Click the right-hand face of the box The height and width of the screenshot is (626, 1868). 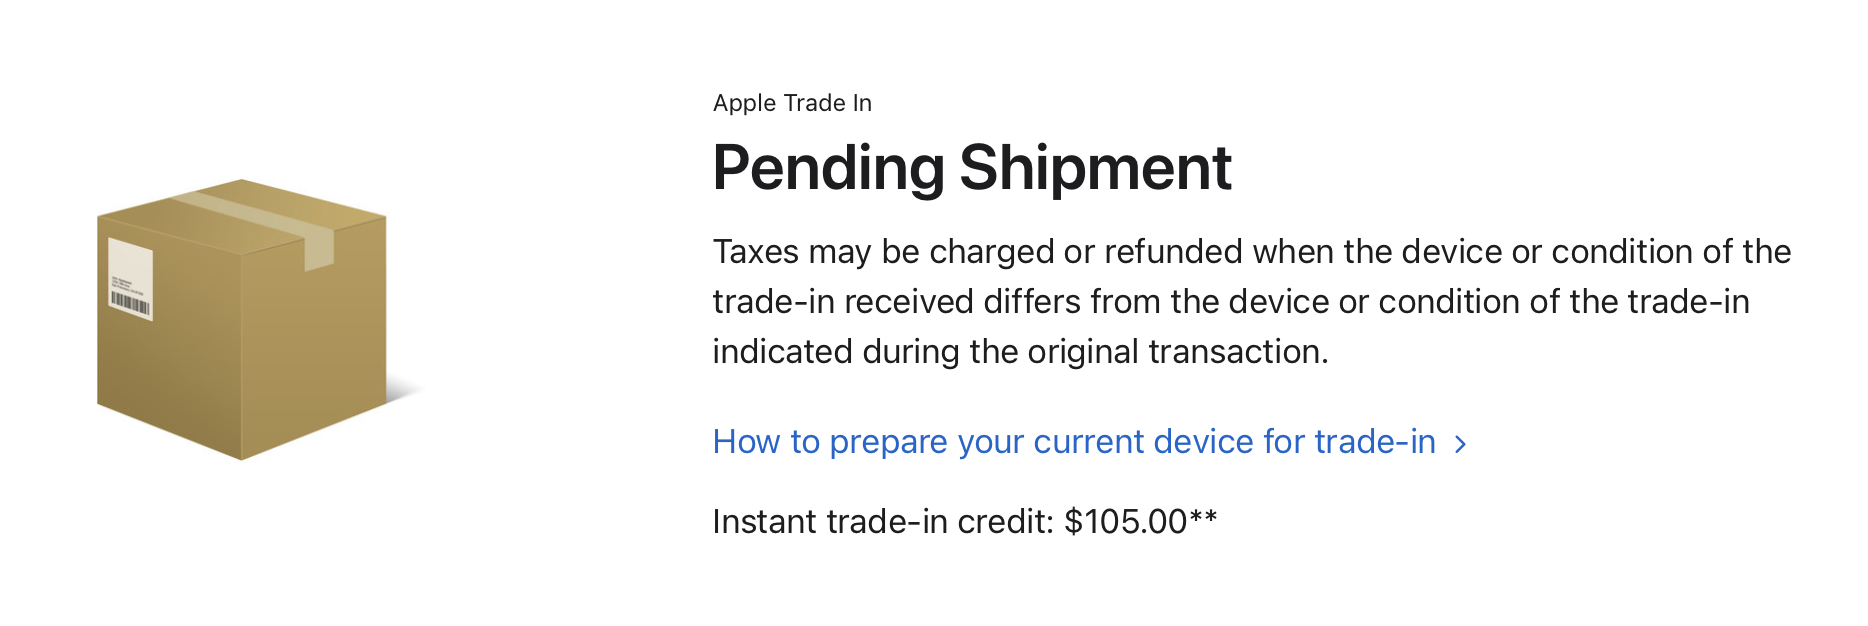point(313,340)
